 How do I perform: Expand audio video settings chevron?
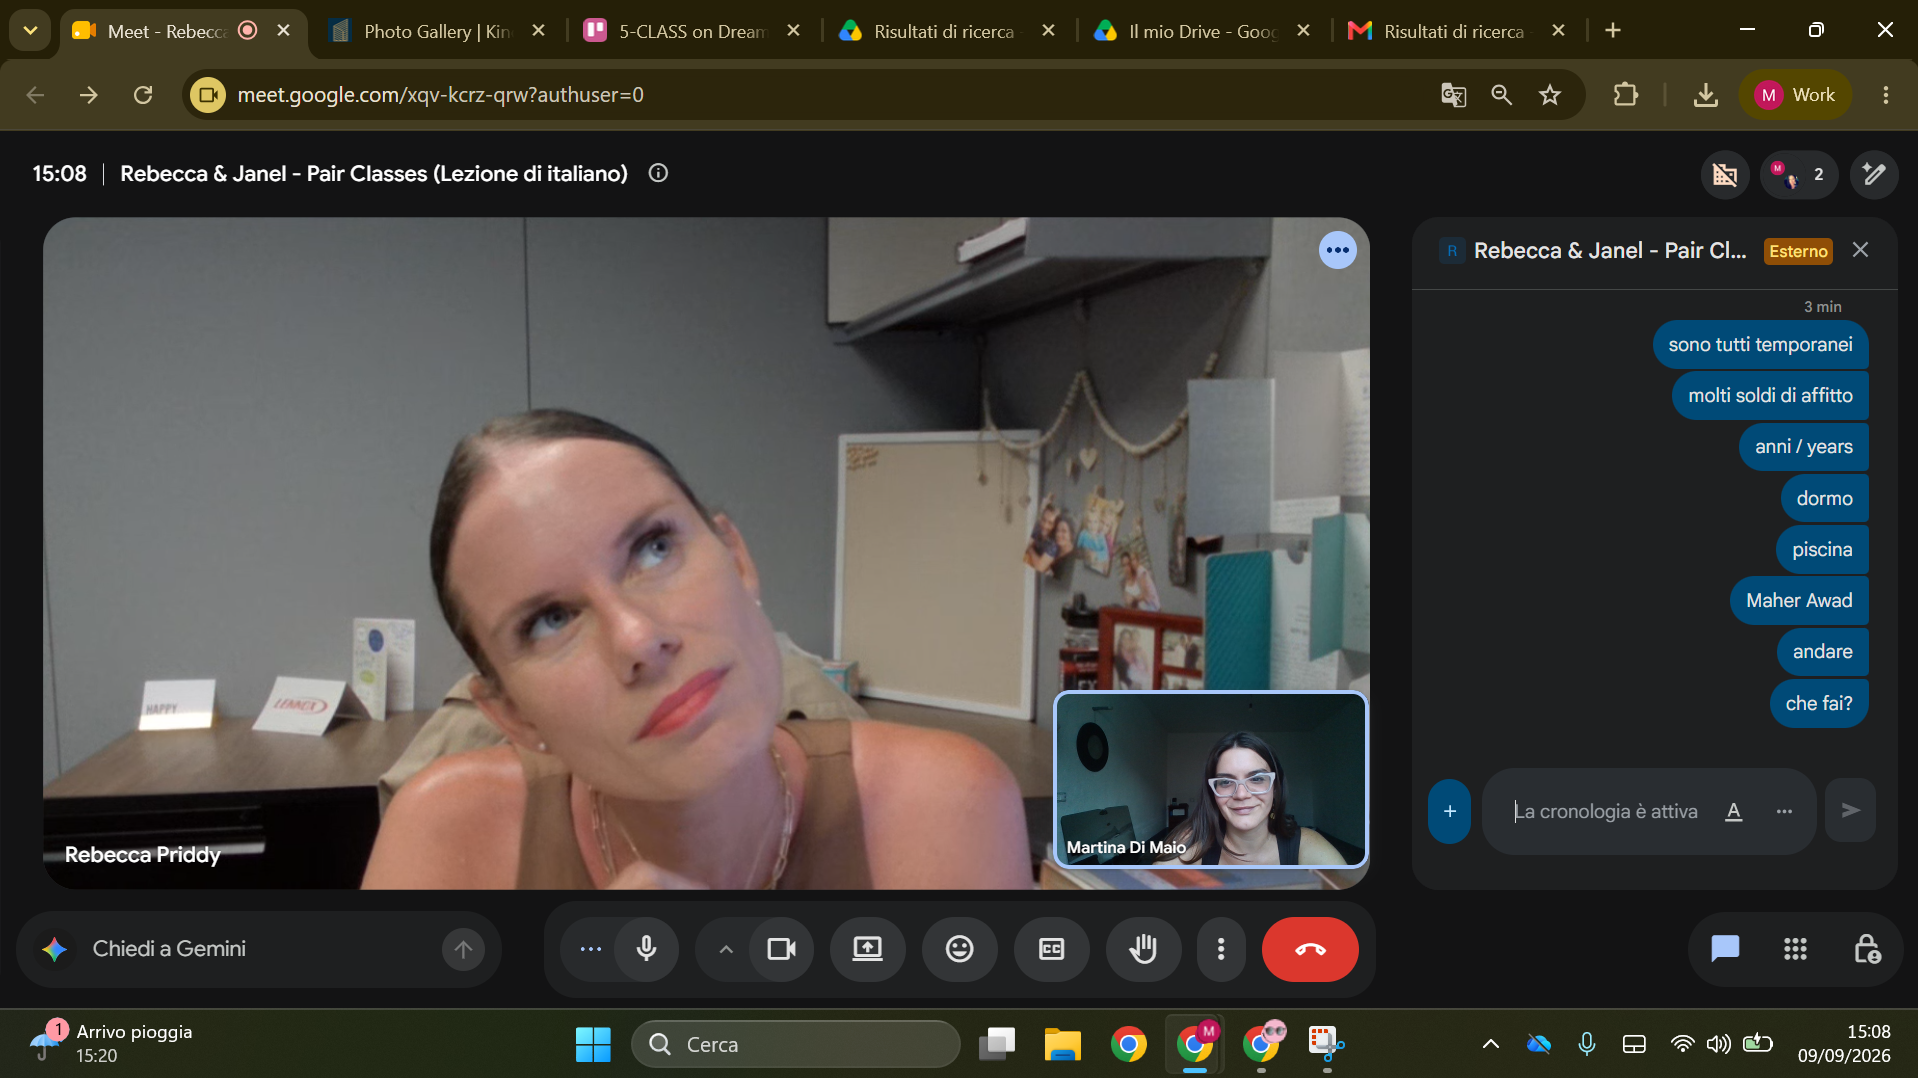click(x=726, y=949)
